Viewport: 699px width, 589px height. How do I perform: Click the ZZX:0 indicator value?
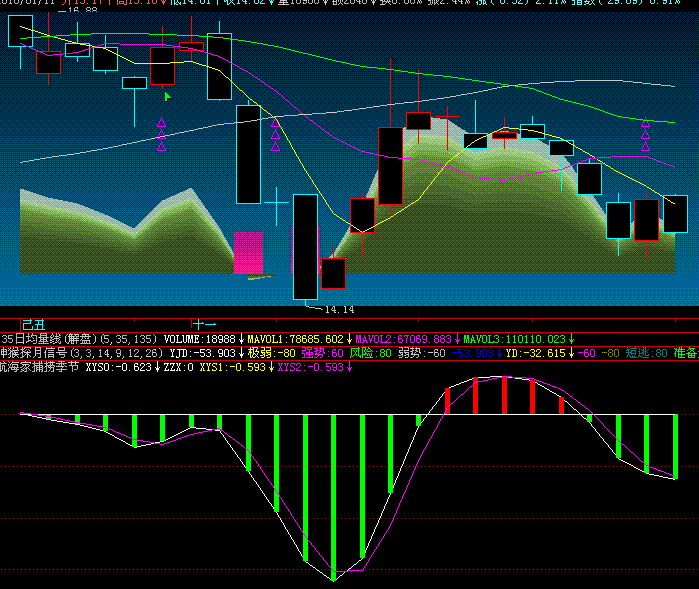(178, 367)
